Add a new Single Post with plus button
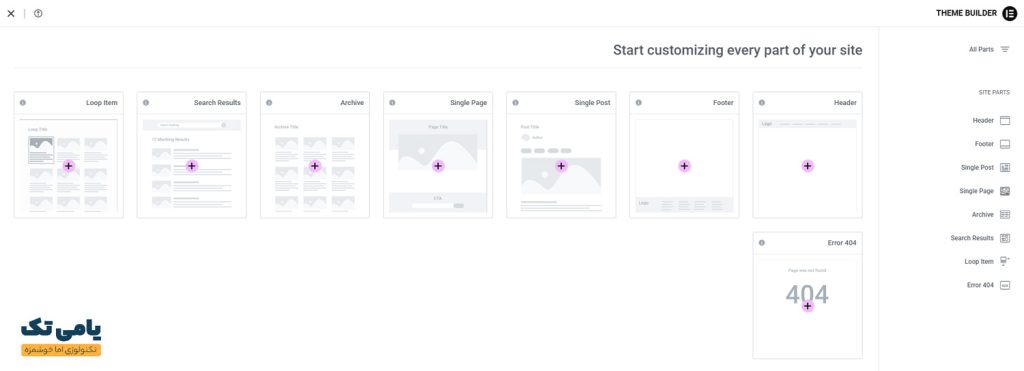This screenshot has height=371, width=1024. [x=561, y=166]
